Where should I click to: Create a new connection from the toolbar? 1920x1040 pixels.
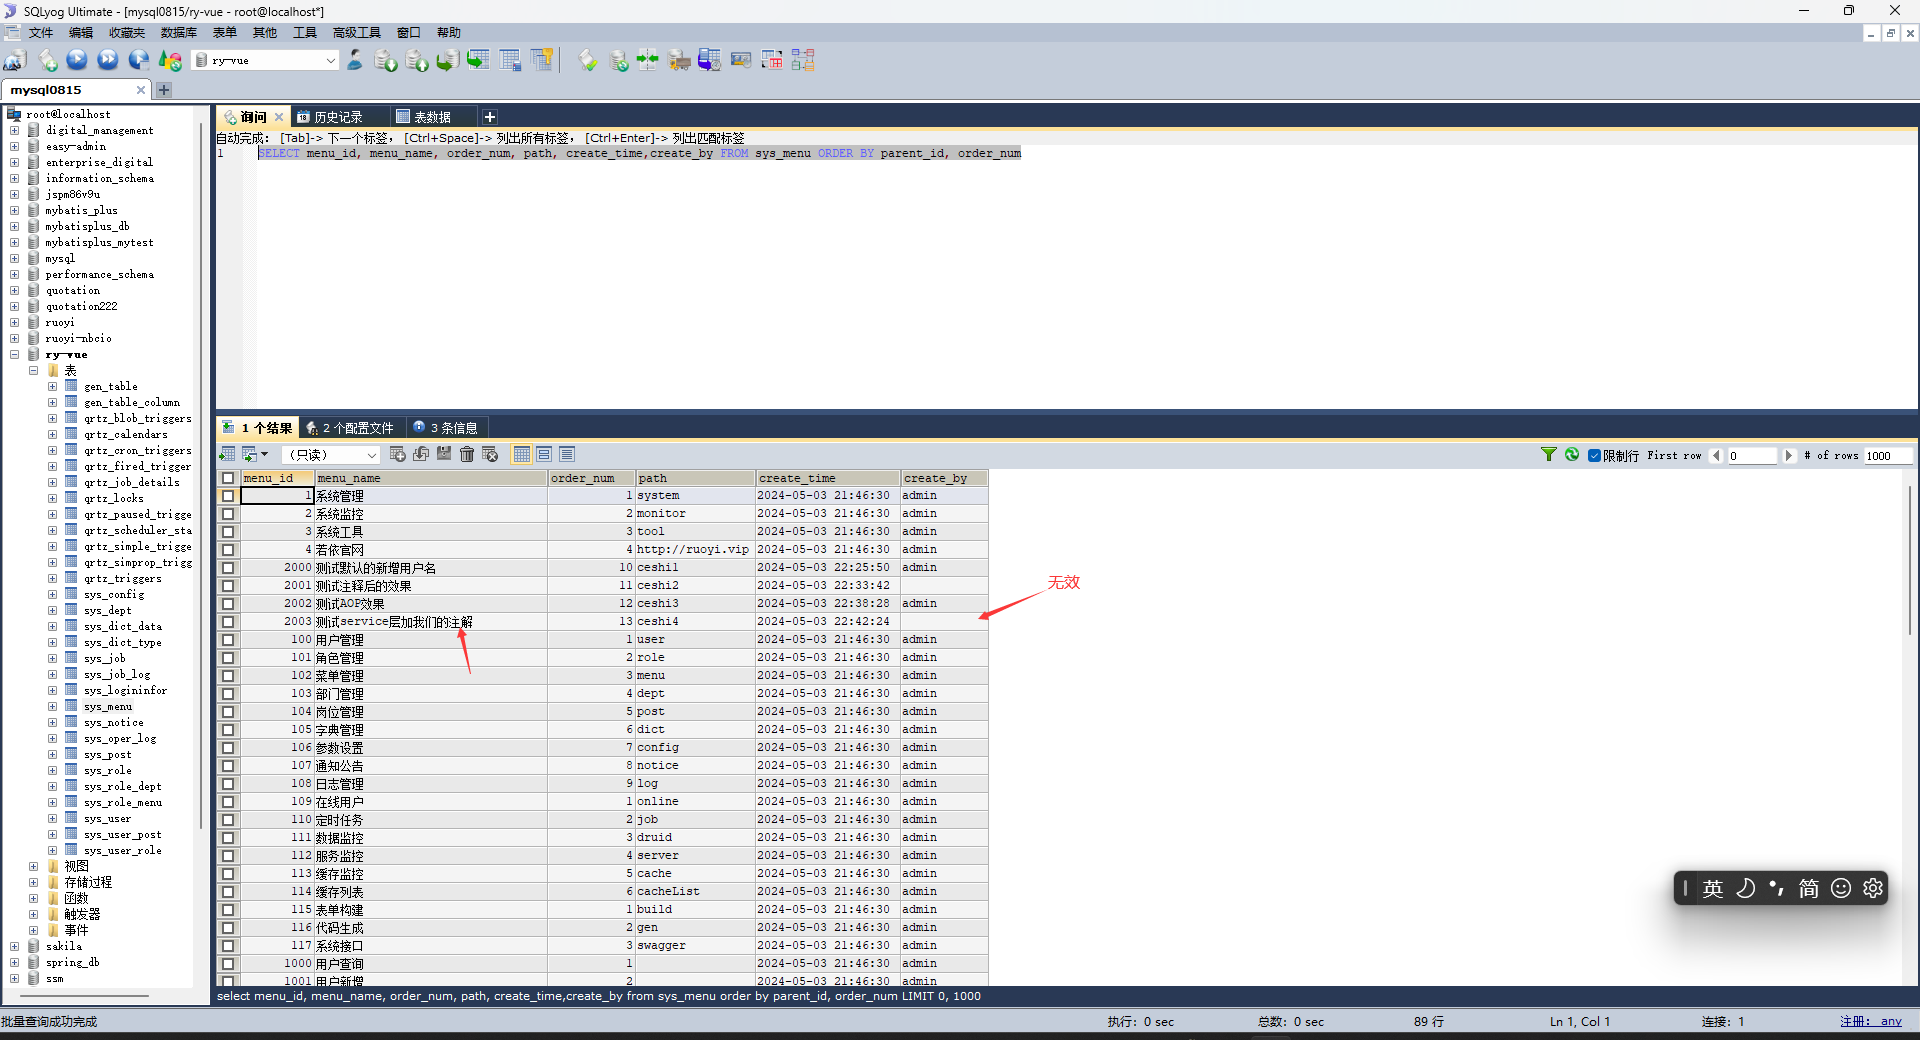tap(14, 61)
